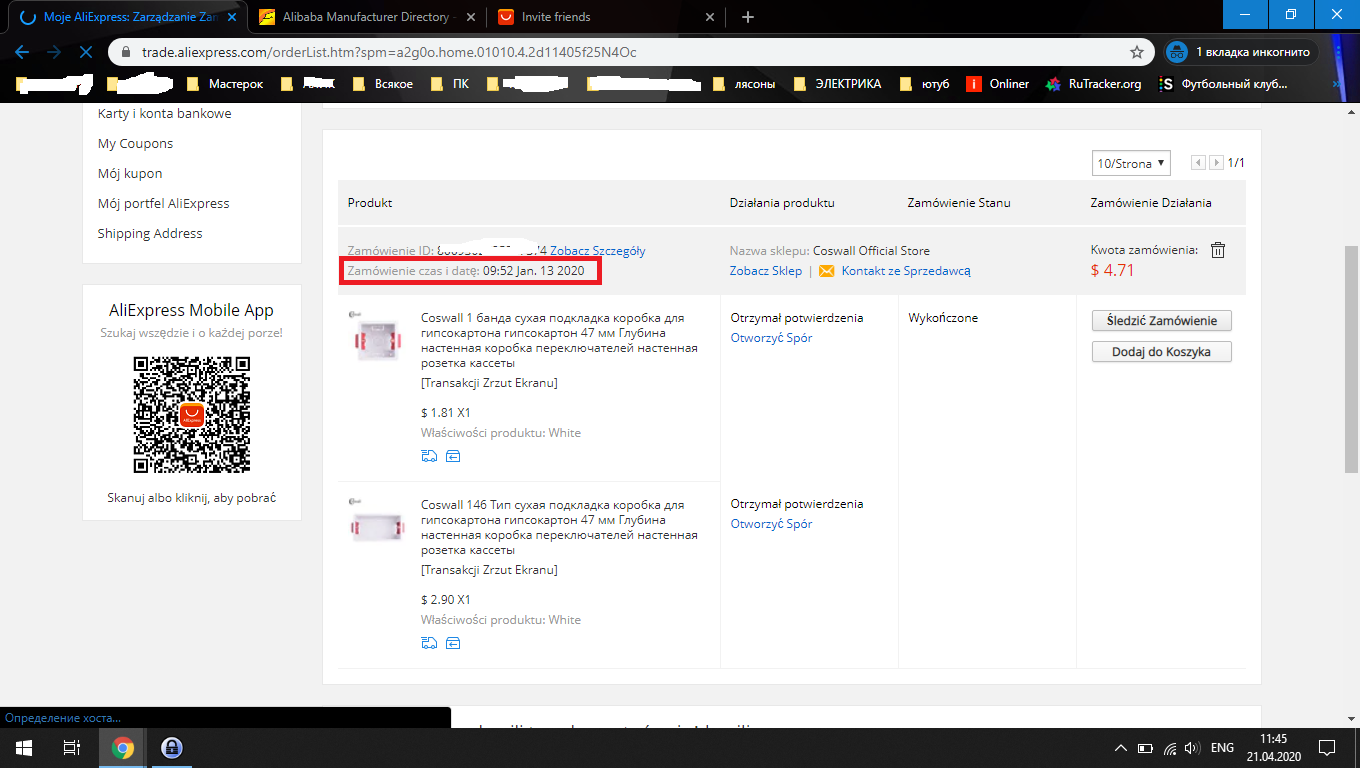The height and width of the screenshot is (768, 1360).
Task: Visit the store via Zobacz Sklep
Action: (x=766, y=271)
